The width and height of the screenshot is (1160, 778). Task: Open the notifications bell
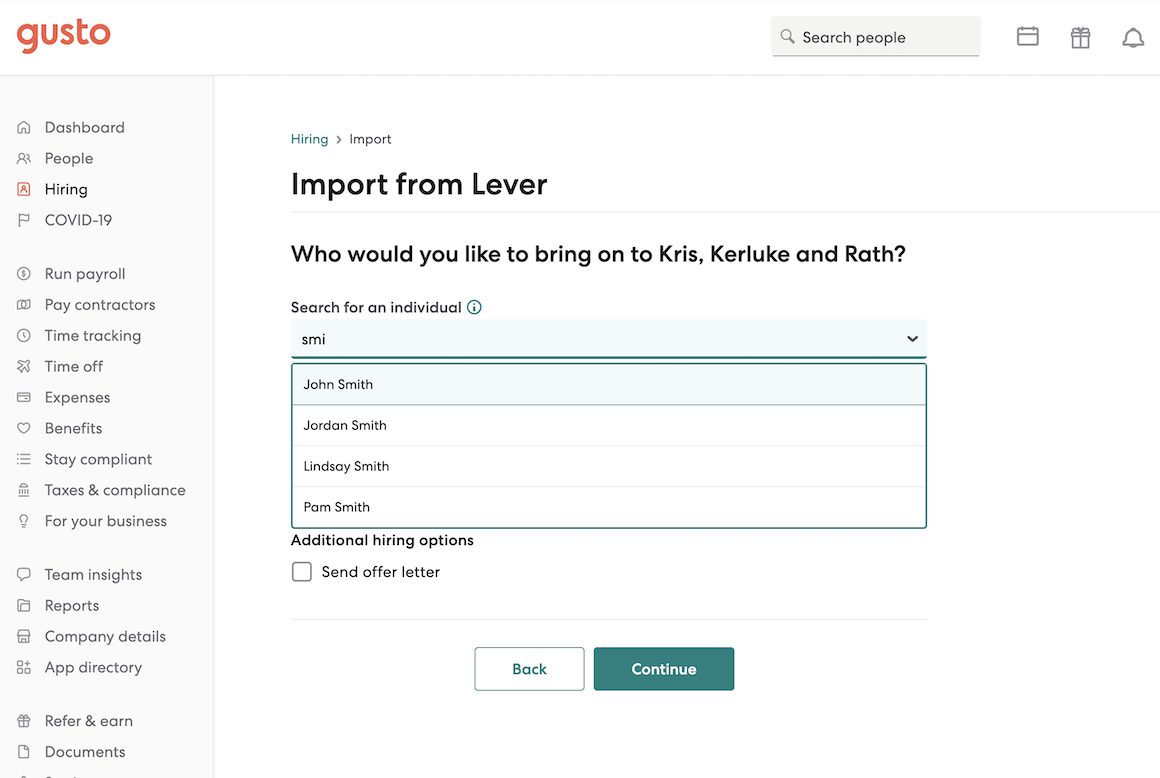1133,38
